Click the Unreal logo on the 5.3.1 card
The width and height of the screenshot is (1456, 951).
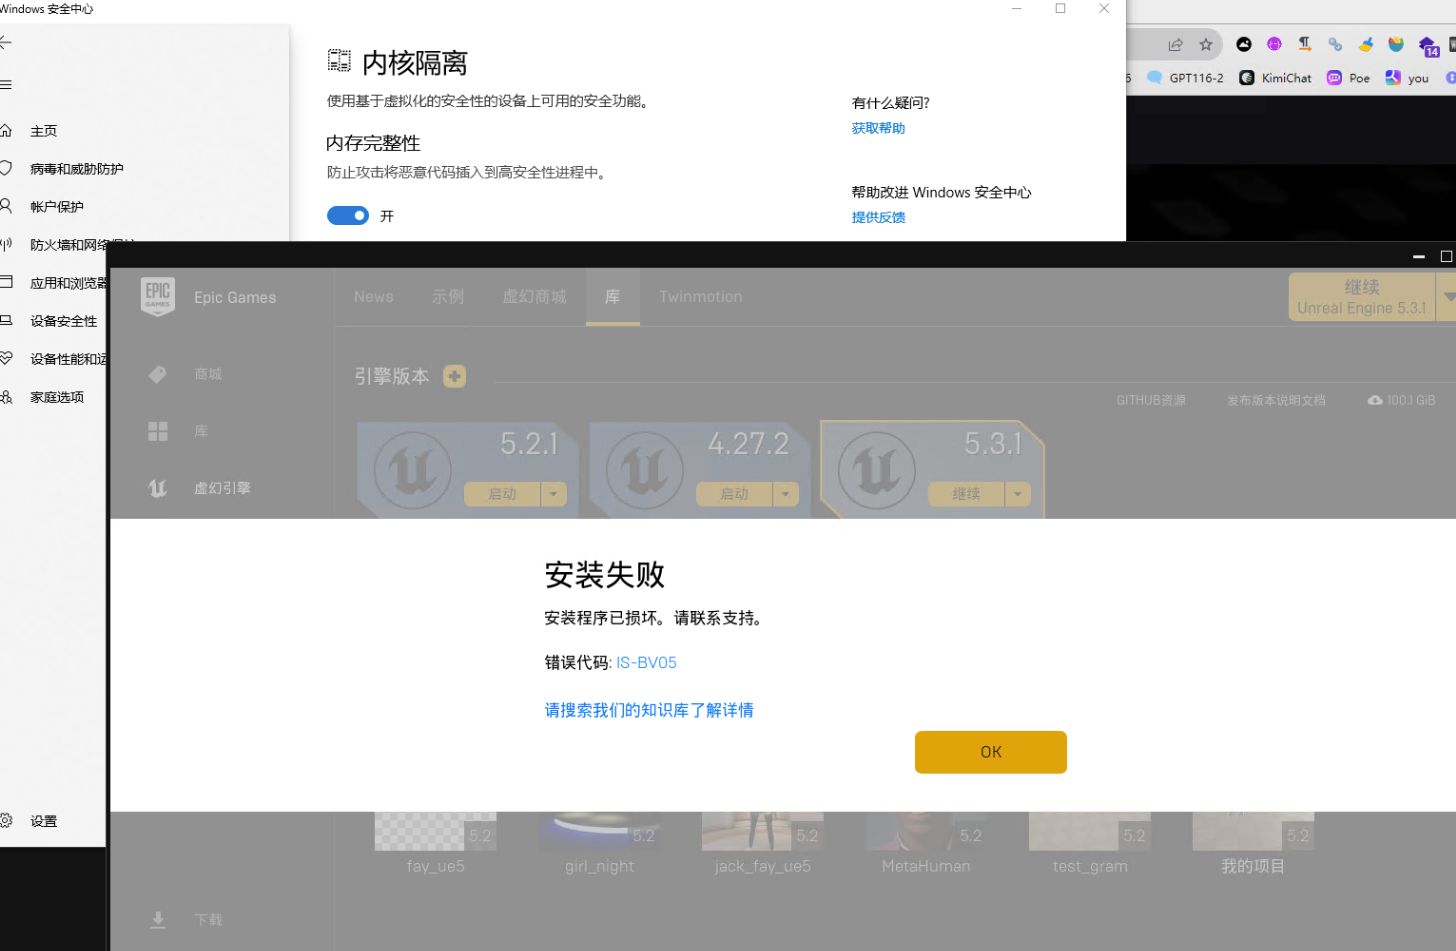click(877, 470)
